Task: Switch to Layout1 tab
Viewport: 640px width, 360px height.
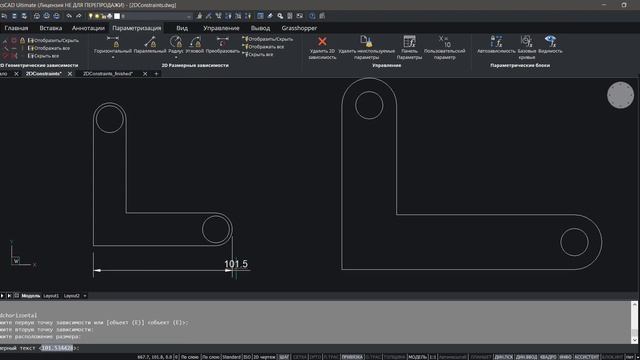Action: click(x=51, y=296)
